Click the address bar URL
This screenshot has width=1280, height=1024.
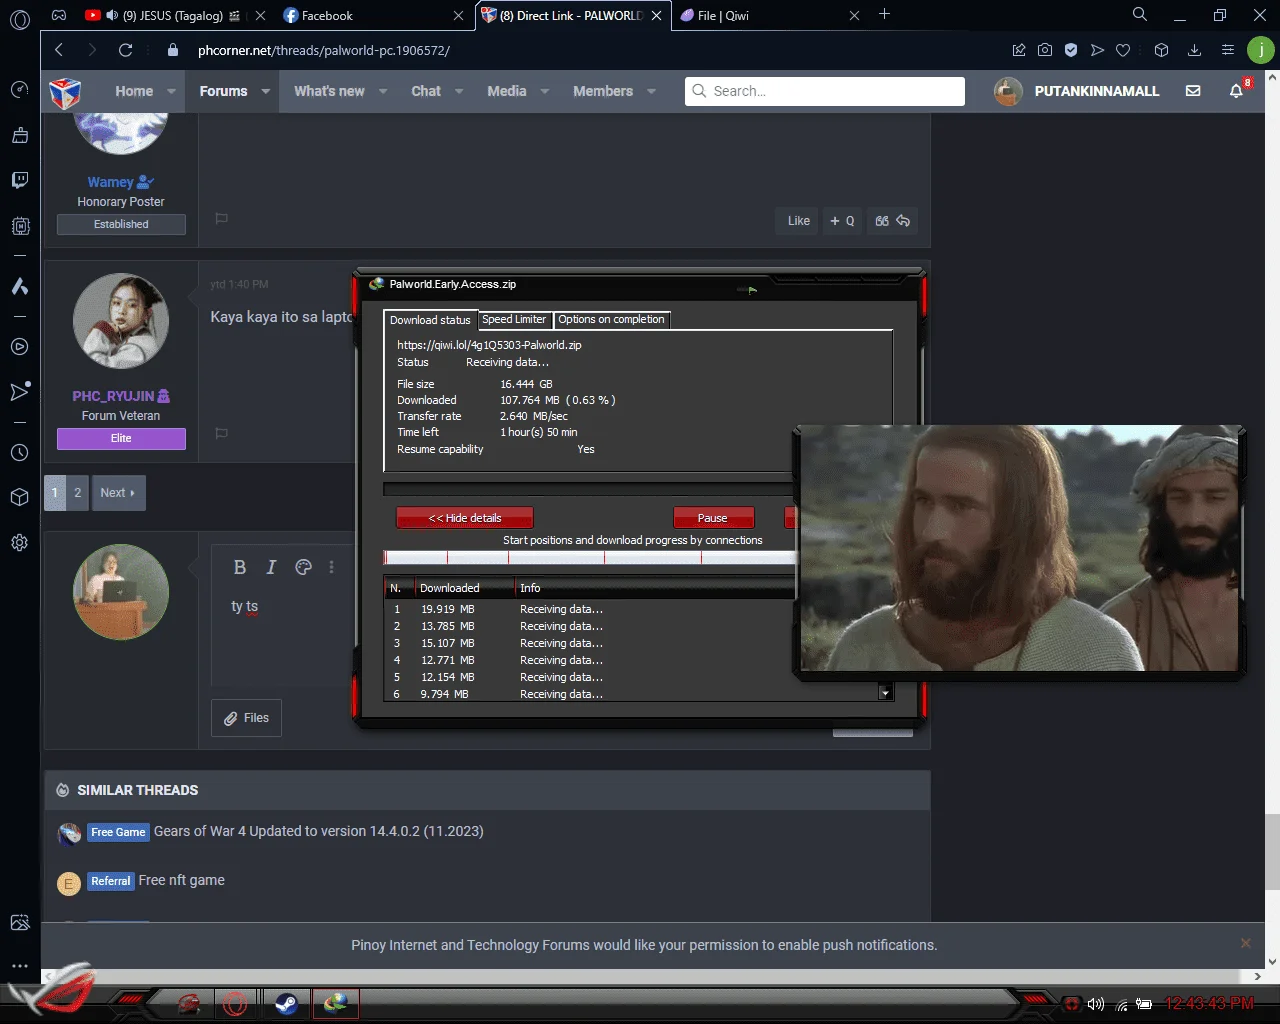tap(324, 50)
